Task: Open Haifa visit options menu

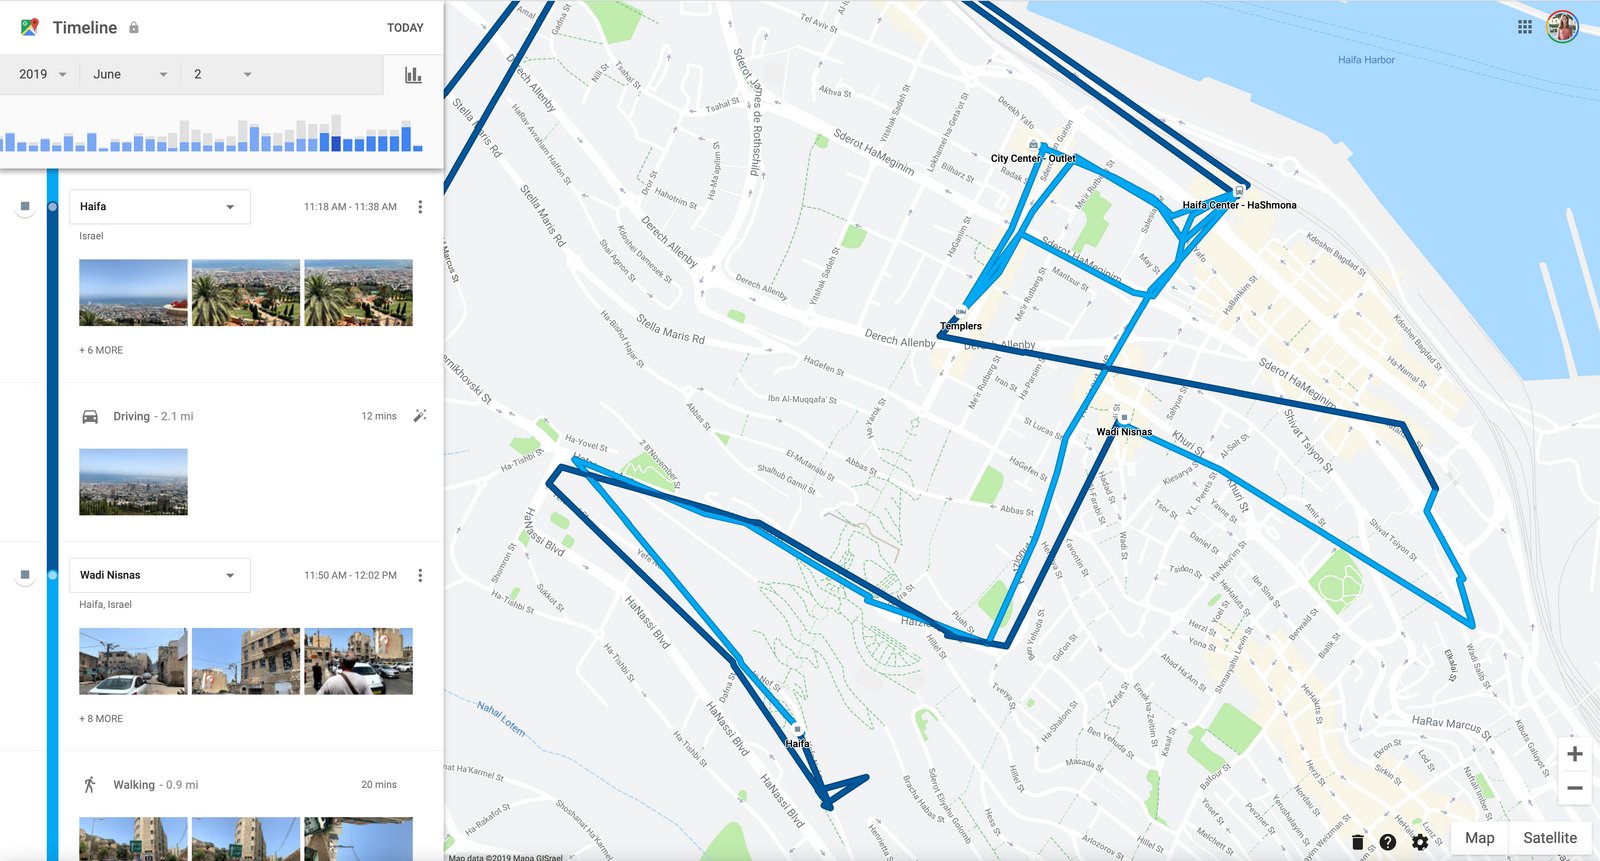Action: click(420, 207)
